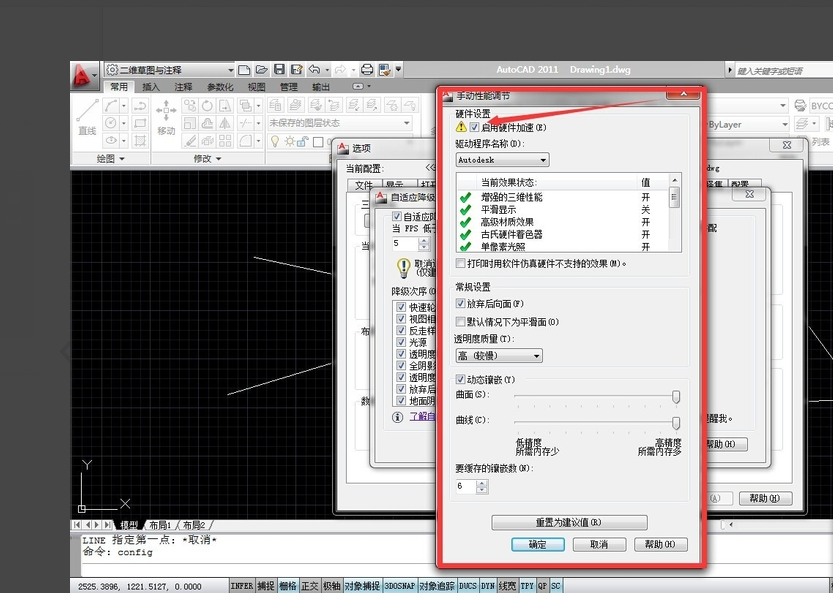Switch to the 常用 ribbon tab
833x593 pixels.
tap(119, 87)
